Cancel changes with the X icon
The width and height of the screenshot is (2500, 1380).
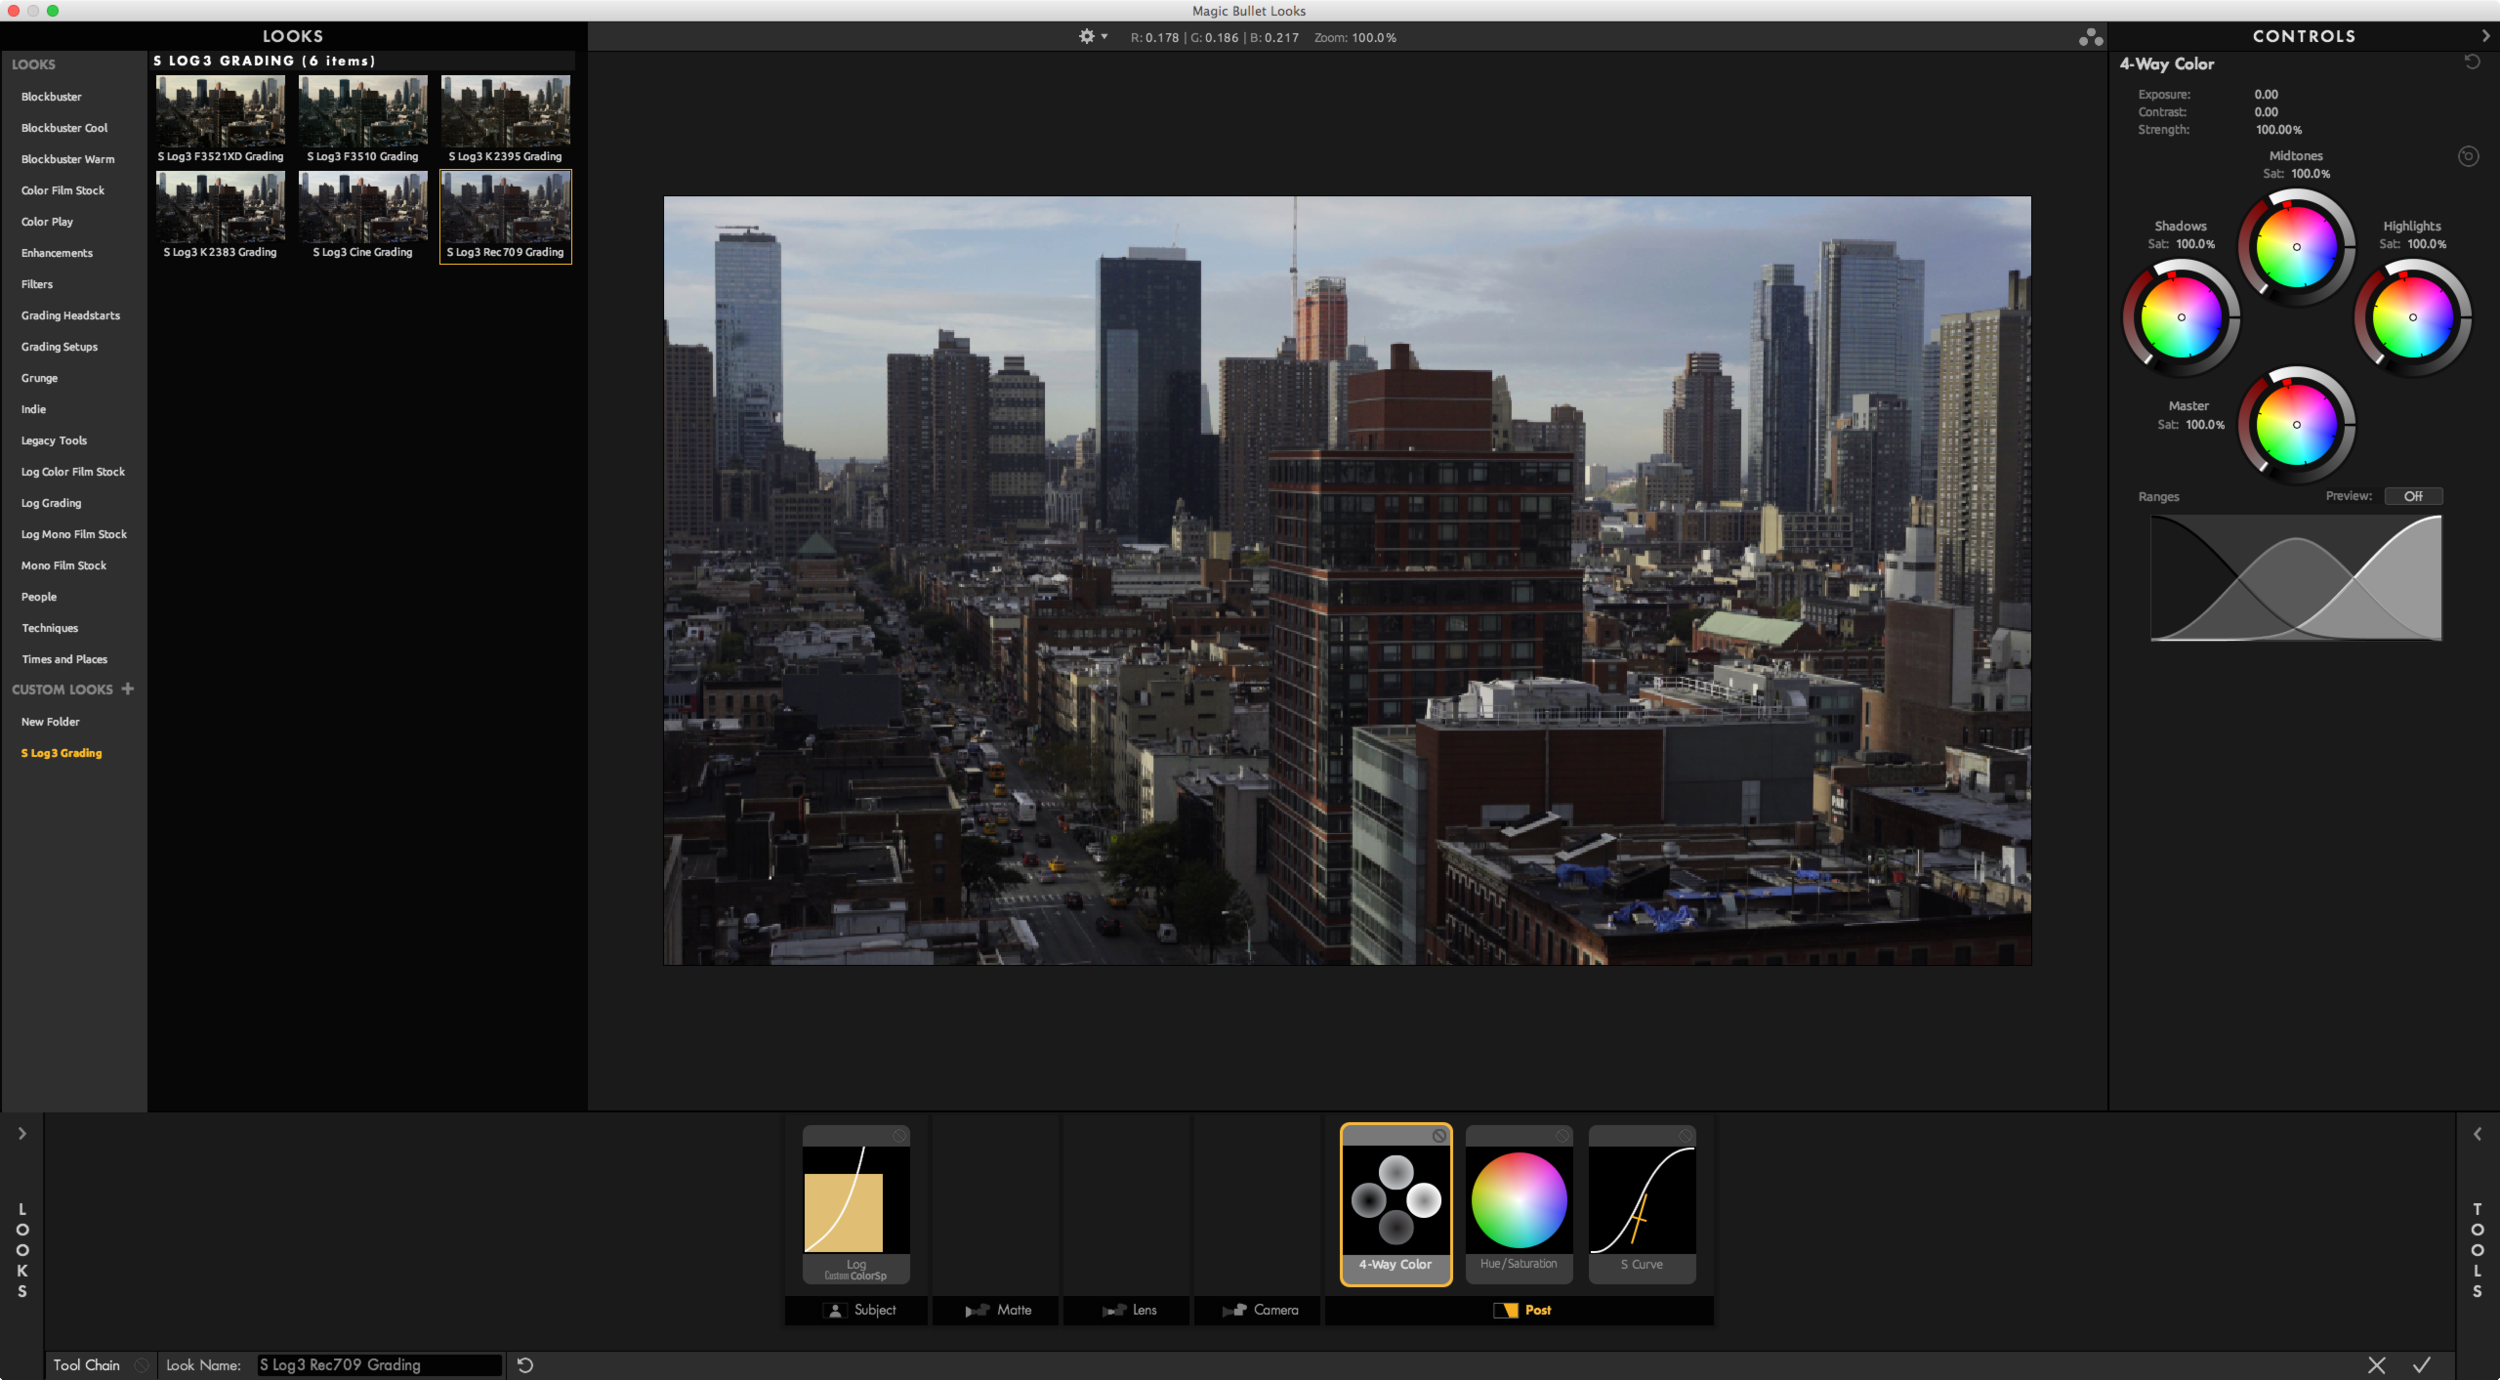point(2376,1365)
